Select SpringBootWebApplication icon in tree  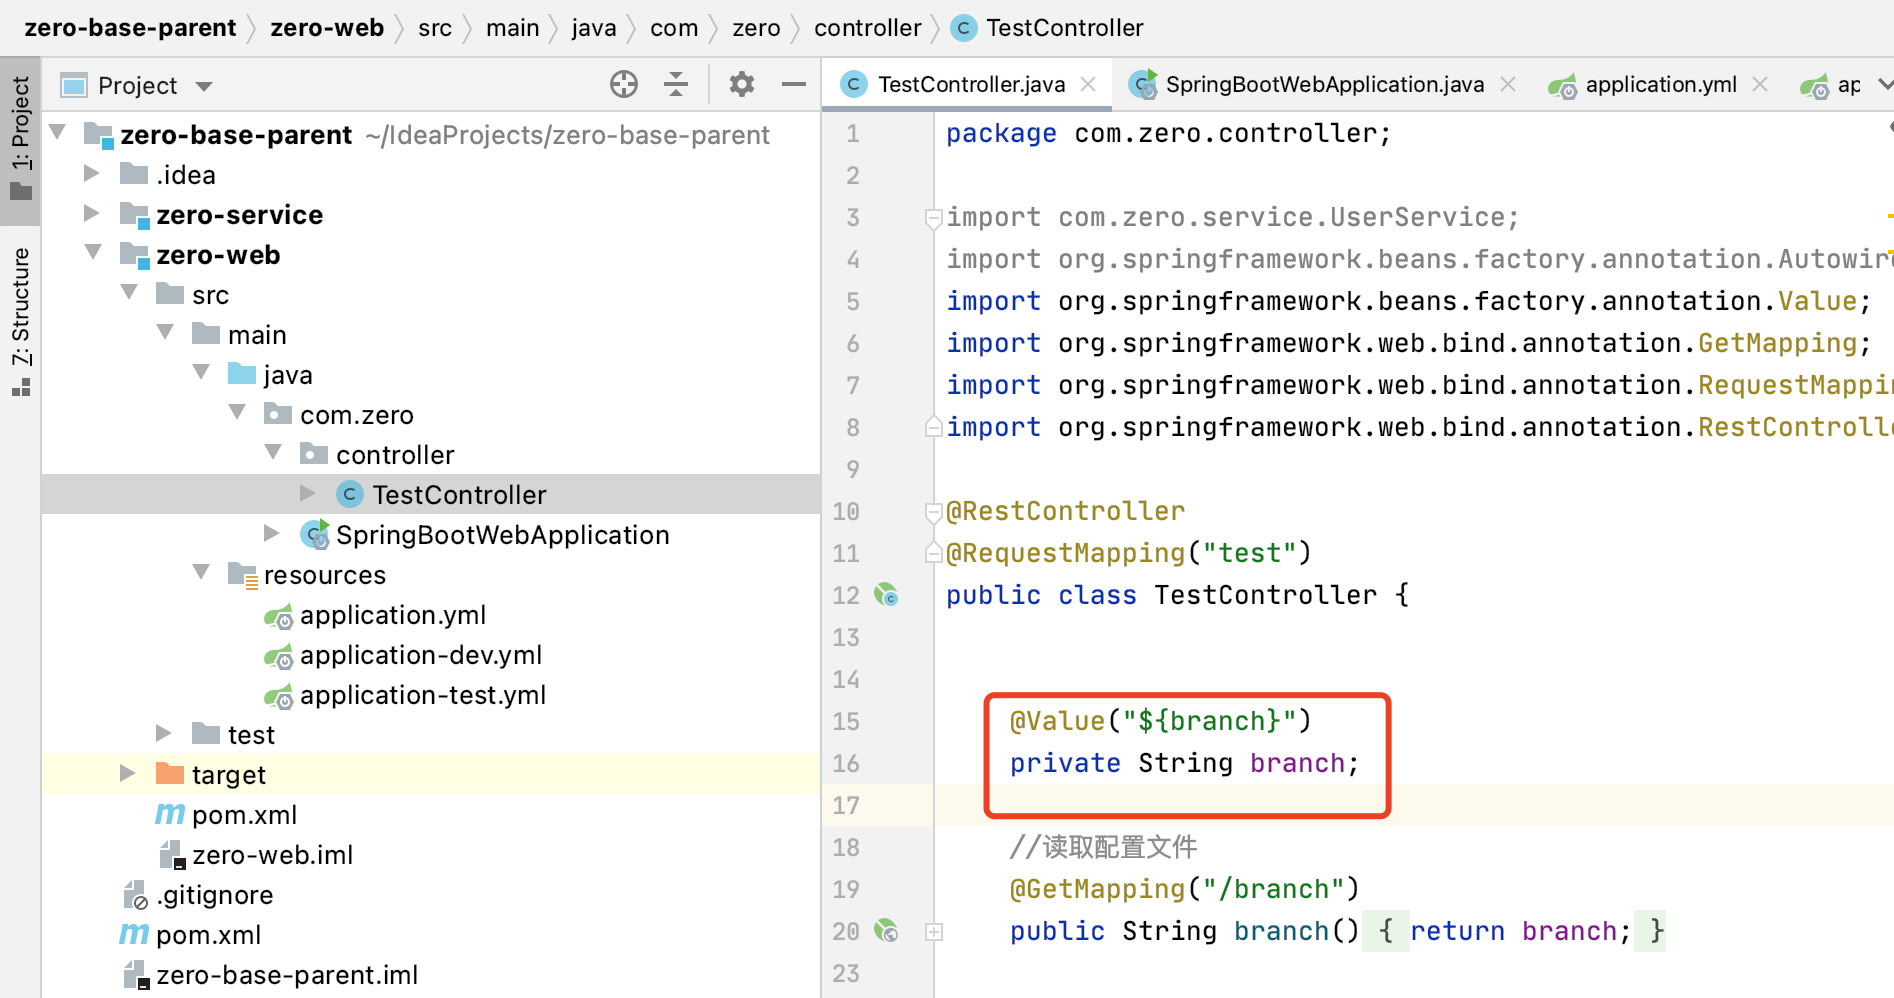315,535
